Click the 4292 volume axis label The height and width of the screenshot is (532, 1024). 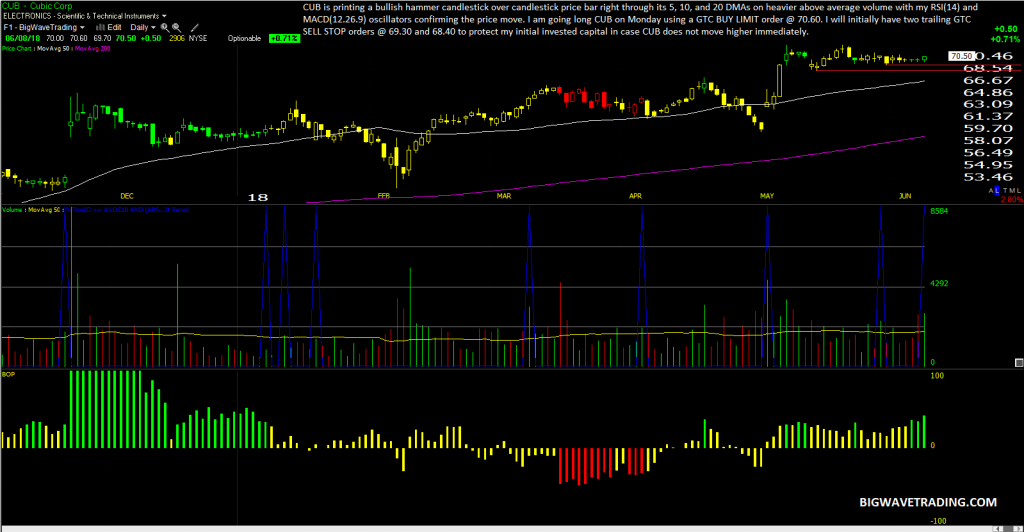point(939,284)
